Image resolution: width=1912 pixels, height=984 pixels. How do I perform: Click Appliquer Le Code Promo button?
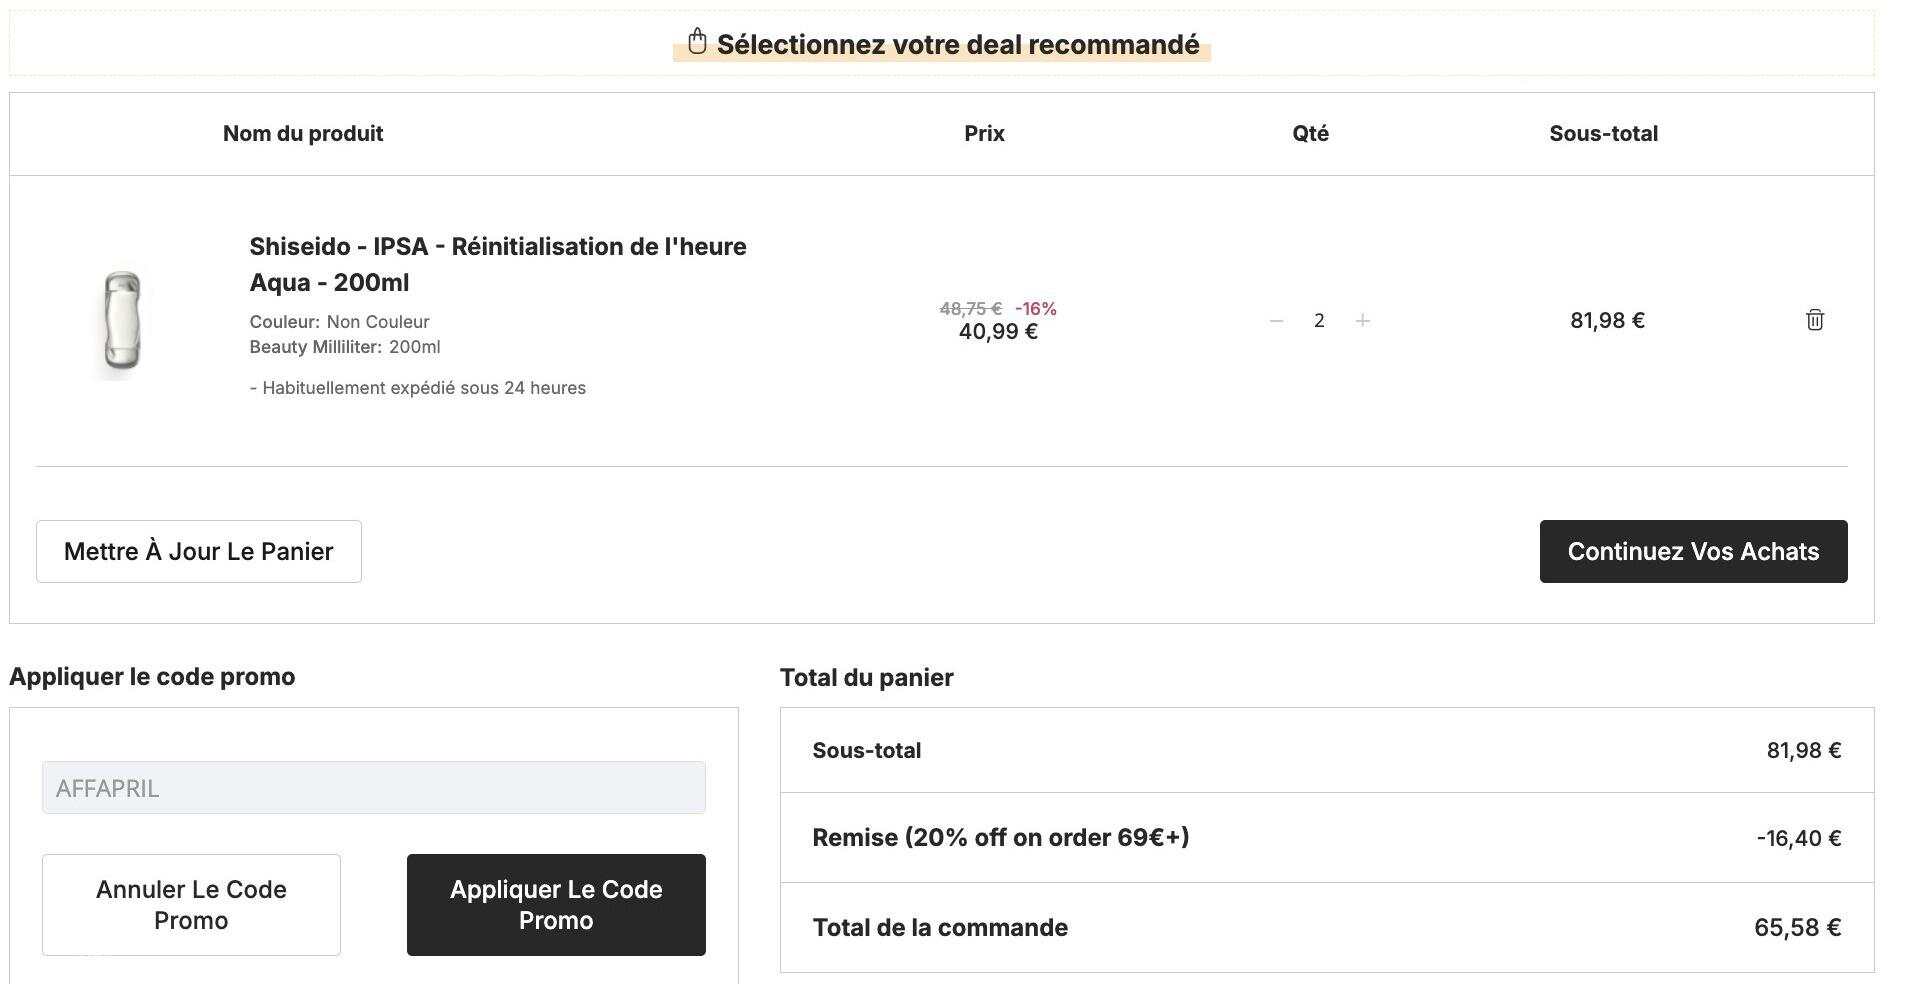click(556, 905)
